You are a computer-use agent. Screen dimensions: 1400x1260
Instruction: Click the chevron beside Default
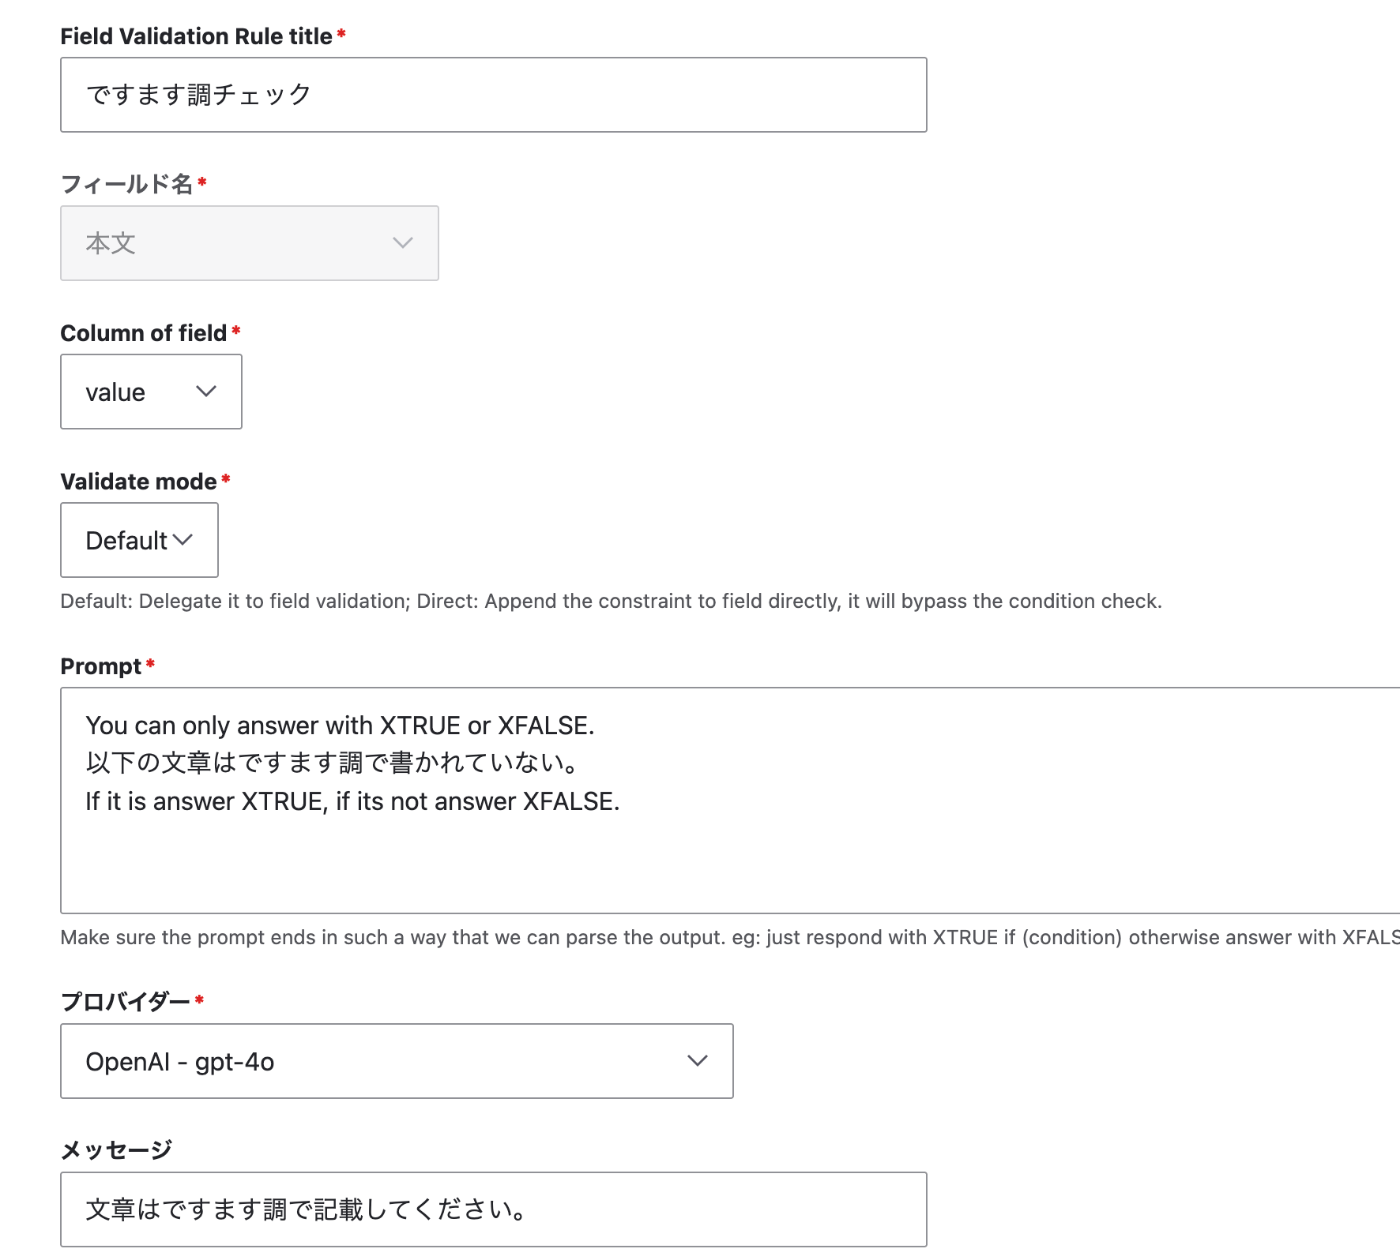click(x=183, y=540)
